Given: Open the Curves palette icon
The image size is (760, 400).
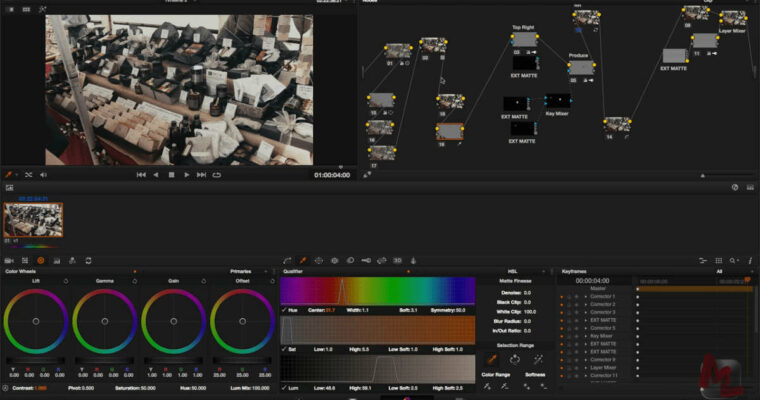Looking at the screenshot, I should pyautogui.click(x=285, y=260).
